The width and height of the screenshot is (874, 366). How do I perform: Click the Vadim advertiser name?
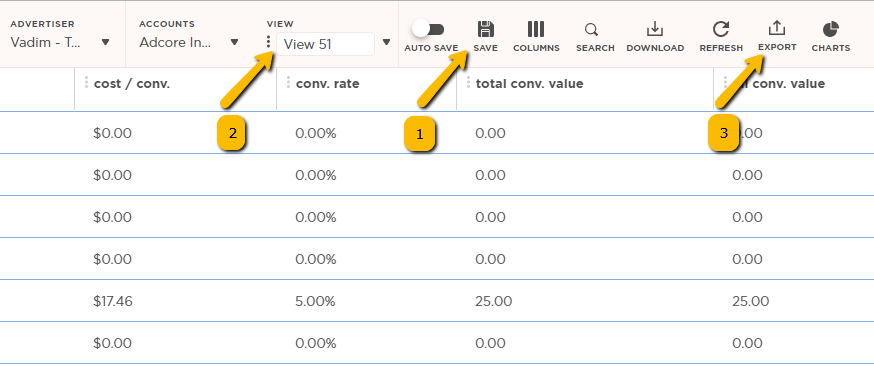46,42
